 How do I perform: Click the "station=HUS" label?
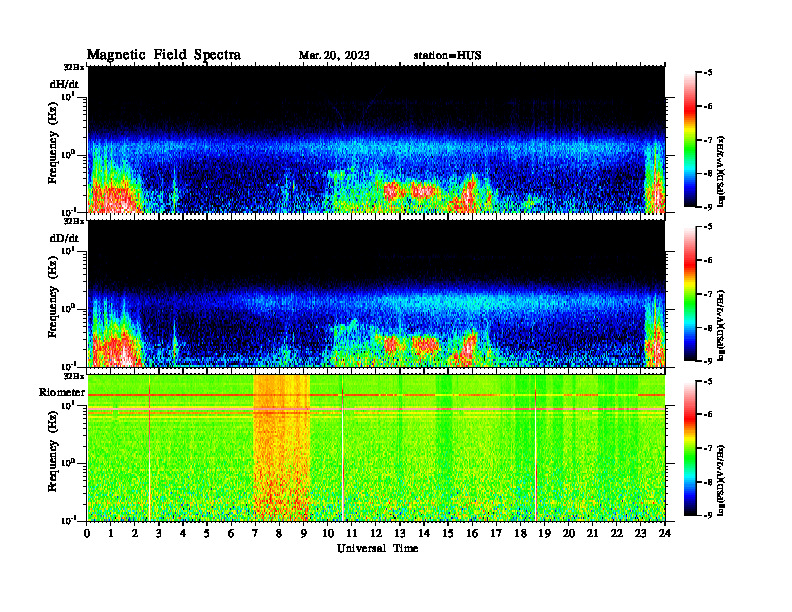tap(447, 56)
